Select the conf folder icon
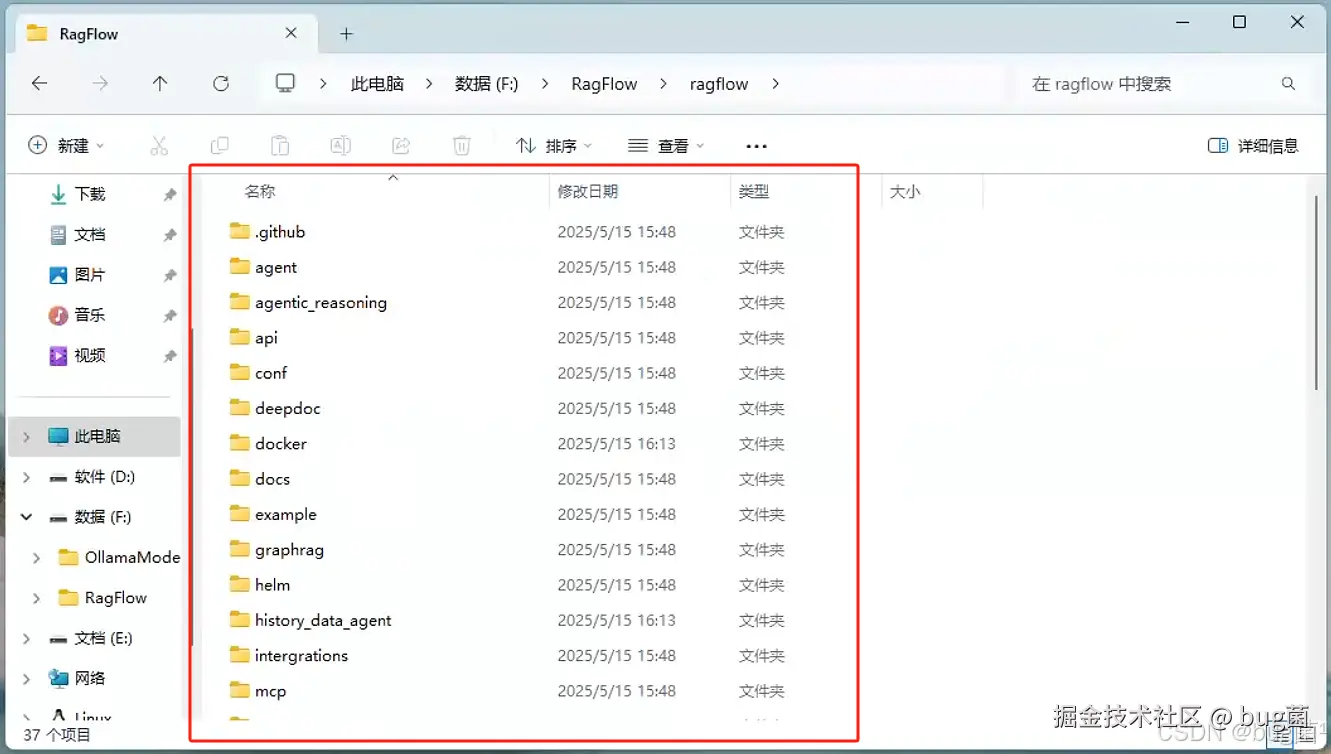Viewport: 1331px width, 754px height. click(239, 372)
